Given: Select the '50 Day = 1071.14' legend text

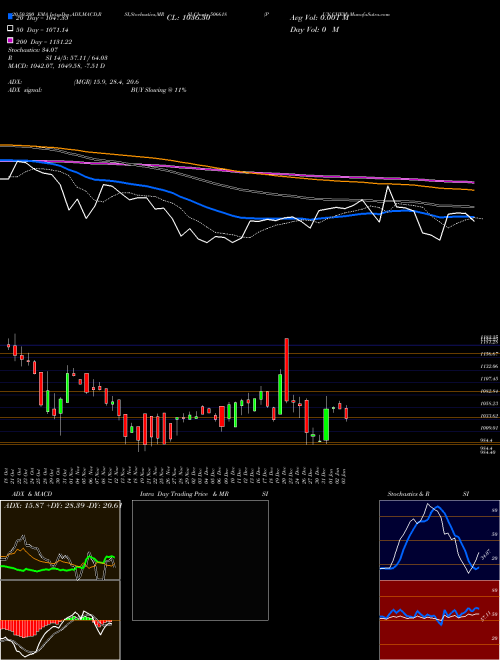Looking at the screenshot, I should coord(42,30).
